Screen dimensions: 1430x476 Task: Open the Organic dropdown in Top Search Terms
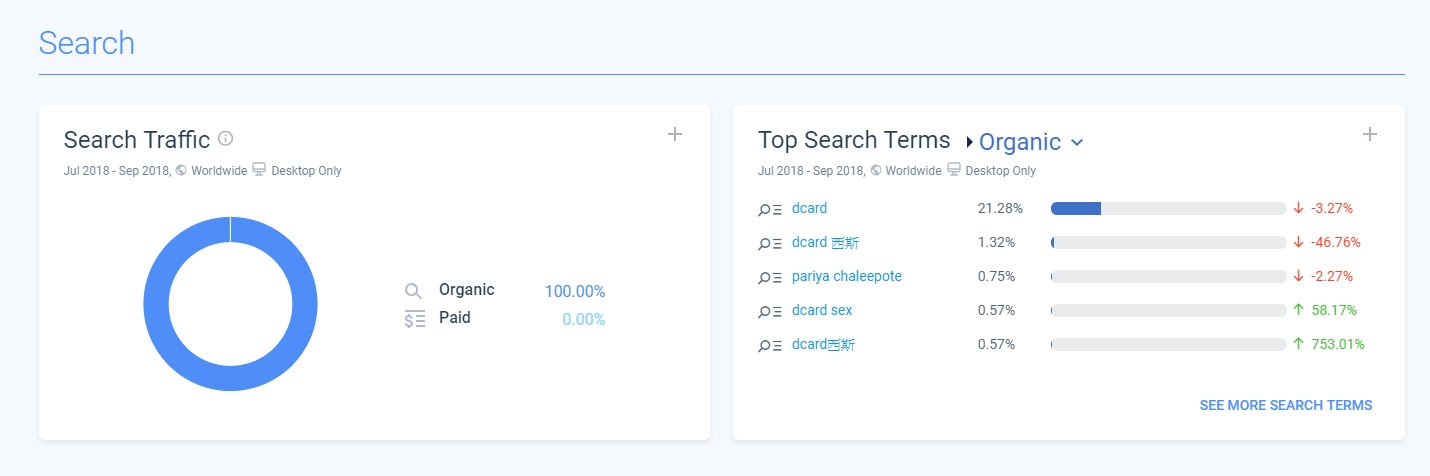click(1030, 142)
